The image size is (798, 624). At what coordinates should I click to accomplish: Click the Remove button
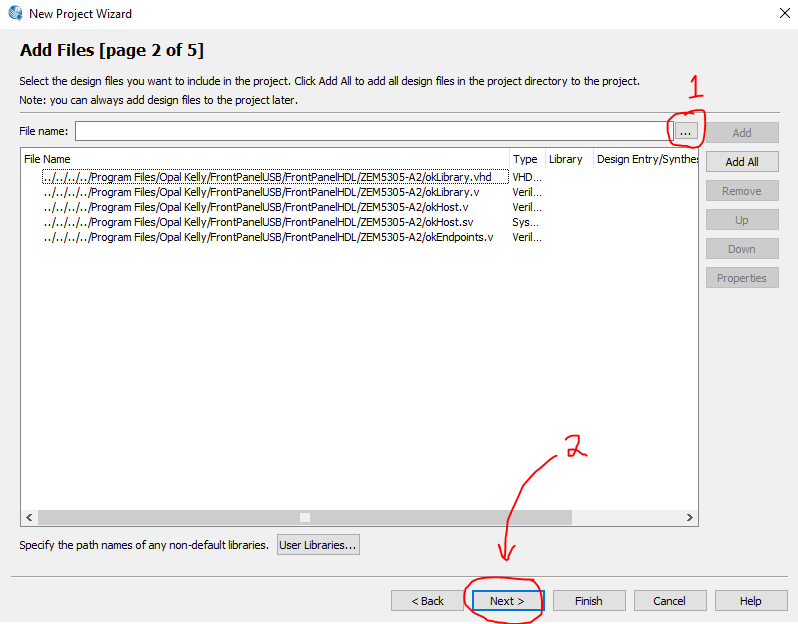tap(742, 191)
